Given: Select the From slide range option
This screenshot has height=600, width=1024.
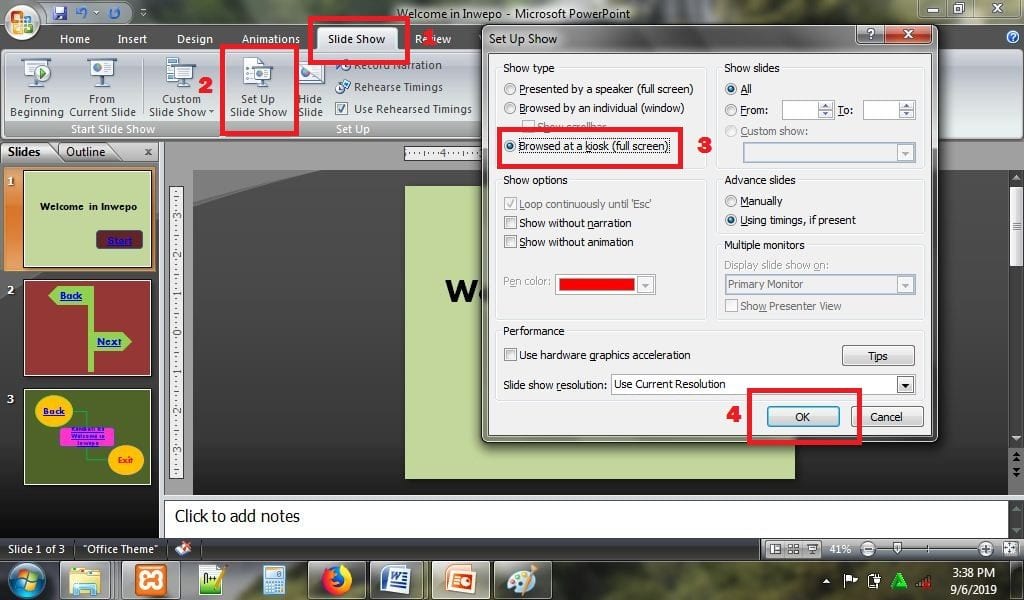Looking at the screenshot, I should 746,110.
